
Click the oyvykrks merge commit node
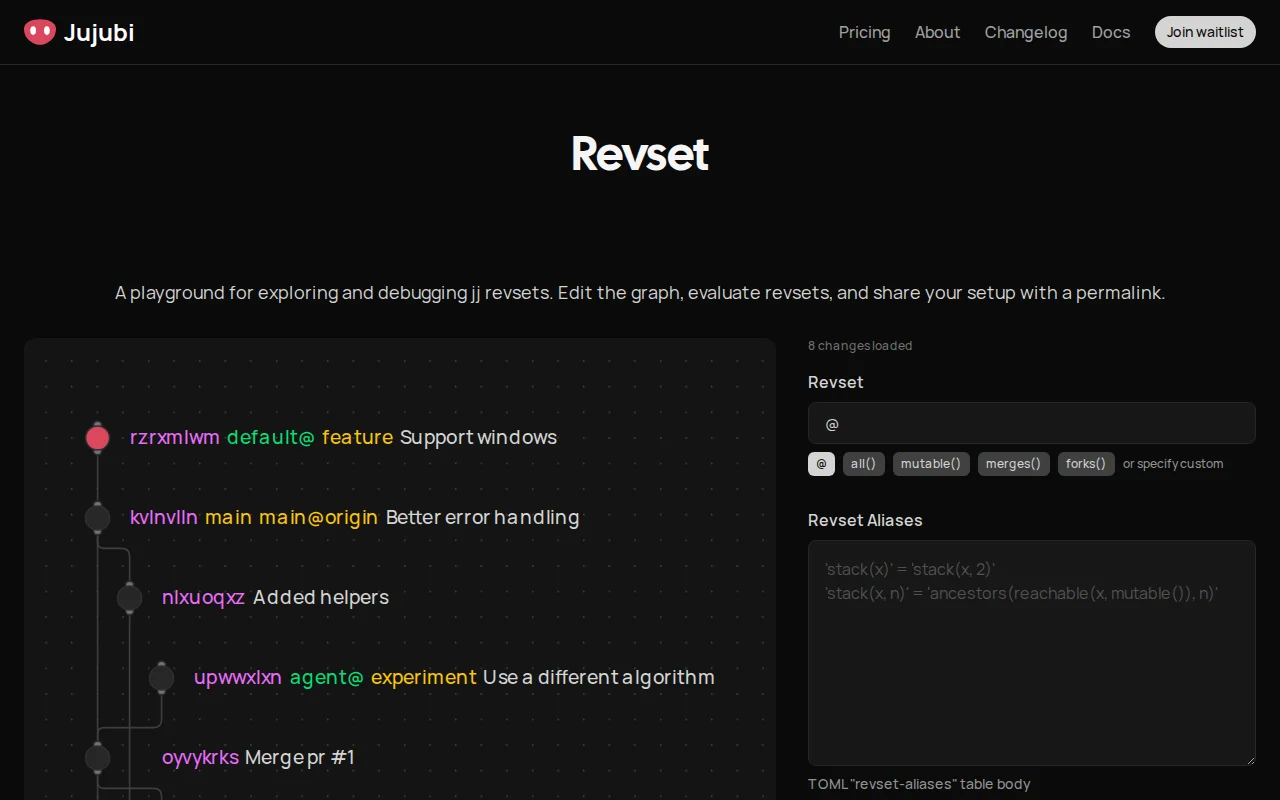coord(97,758)
